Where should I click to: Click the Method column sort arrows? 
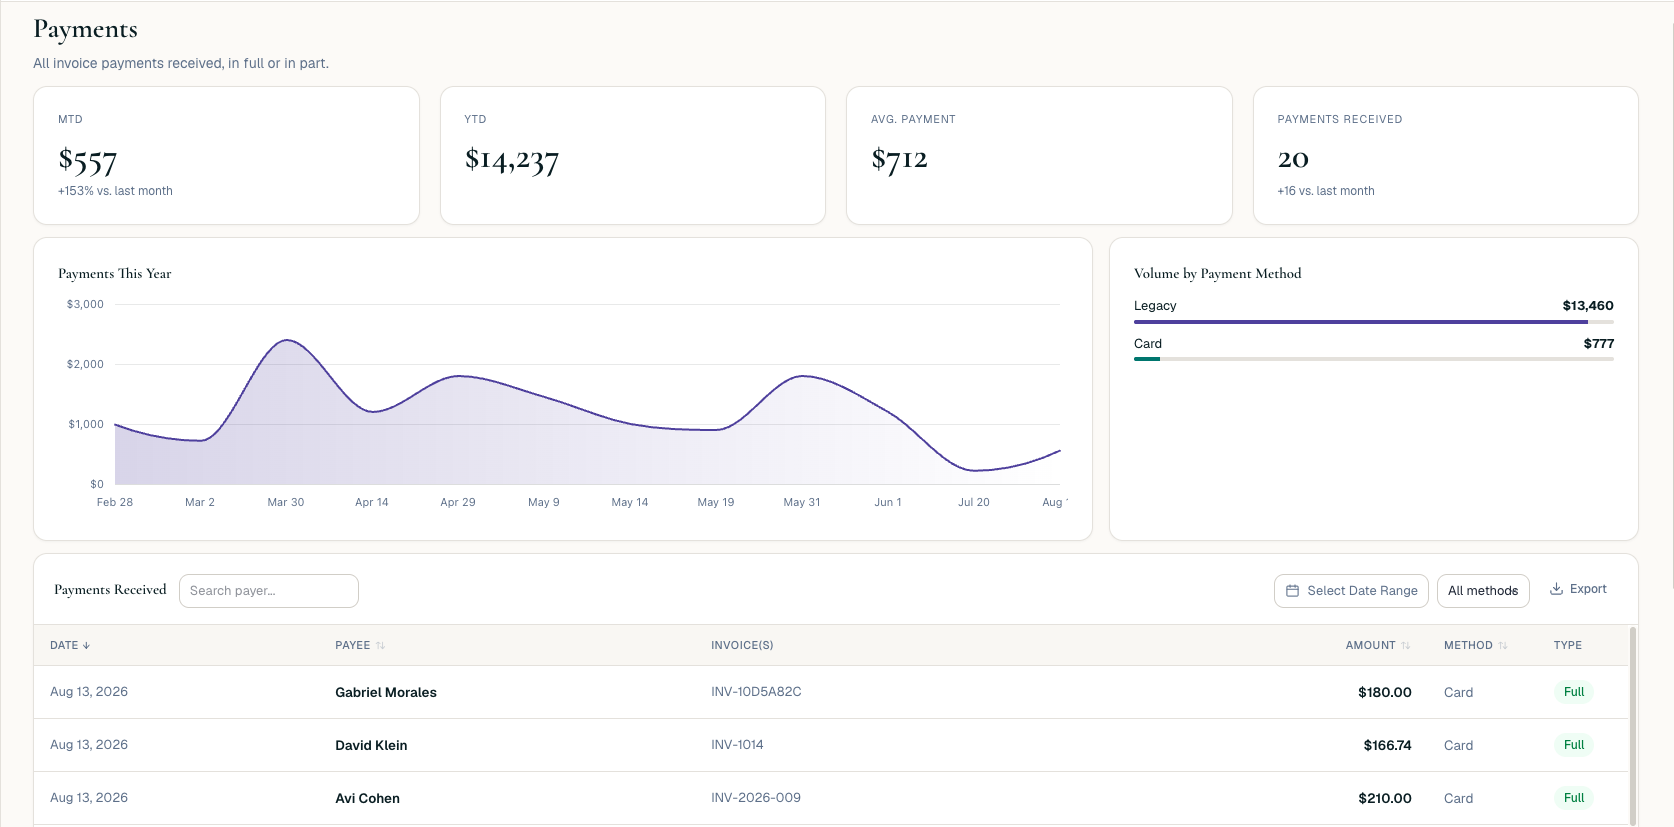point(1502,646)
